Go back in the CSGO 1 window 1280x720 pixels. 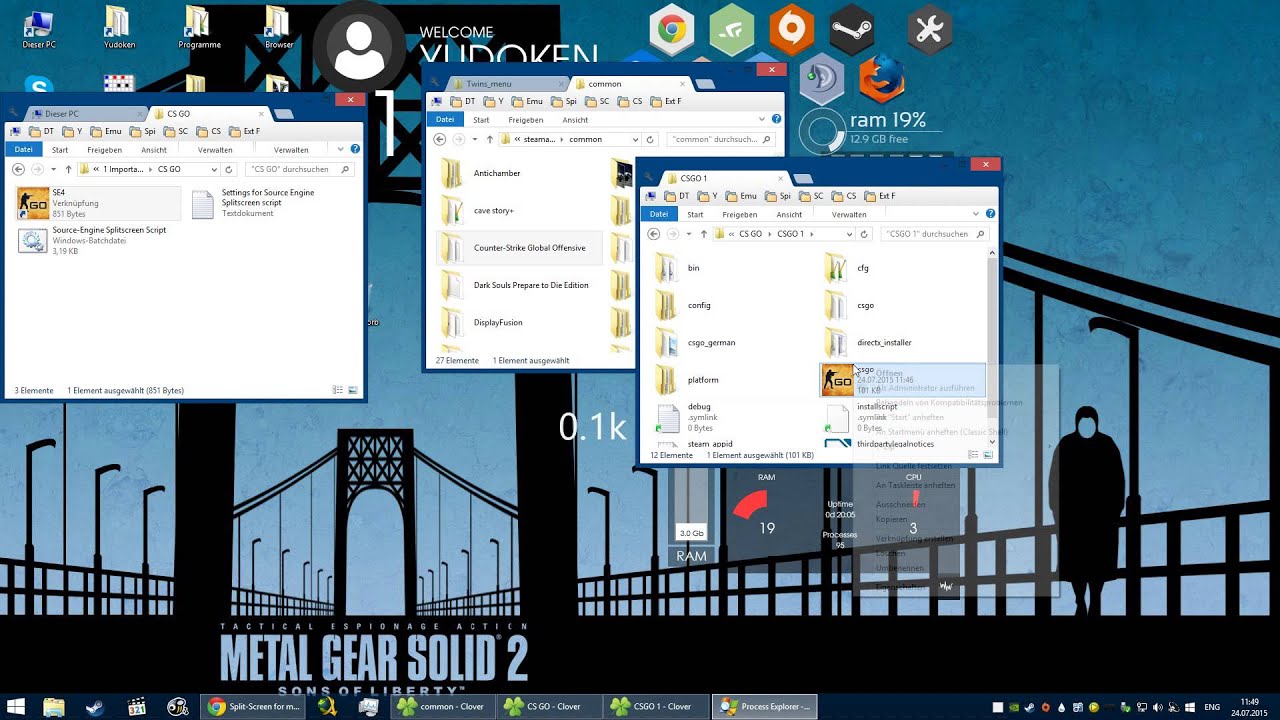click(x=654, y=234)
